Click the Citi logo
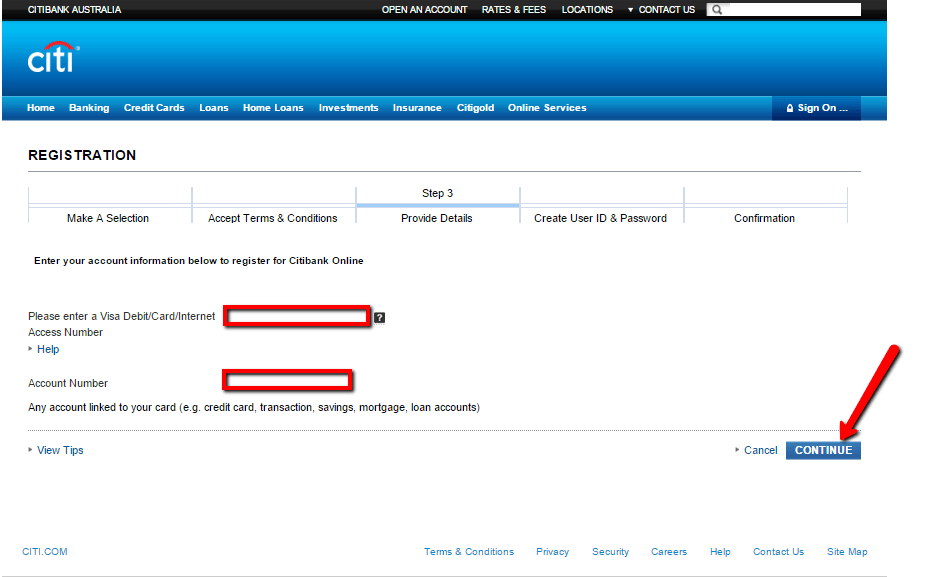Screen dimensions: 930x577 click(x=52, y=59)
